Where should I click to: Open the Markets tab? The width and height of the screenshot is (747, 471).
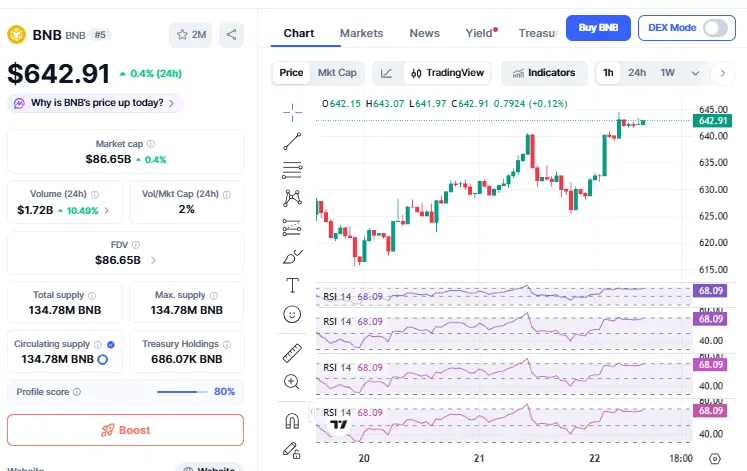point(361,33)
